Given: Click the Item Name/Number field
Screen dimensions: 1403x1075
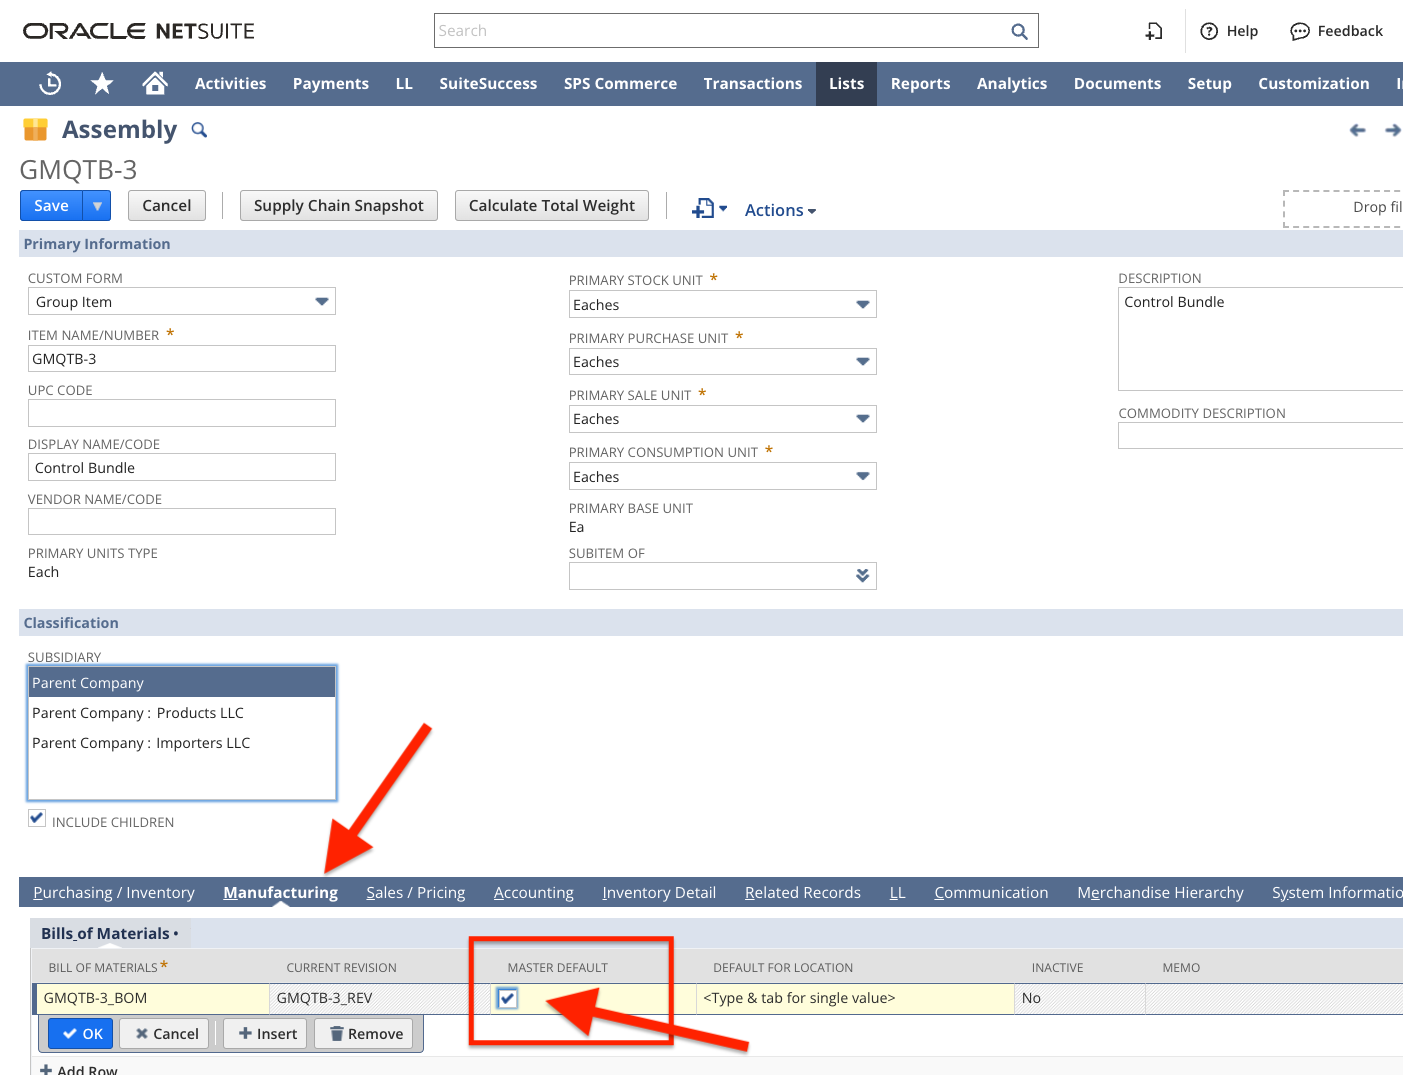Looking at the screenshot, I should click(182, 359).
